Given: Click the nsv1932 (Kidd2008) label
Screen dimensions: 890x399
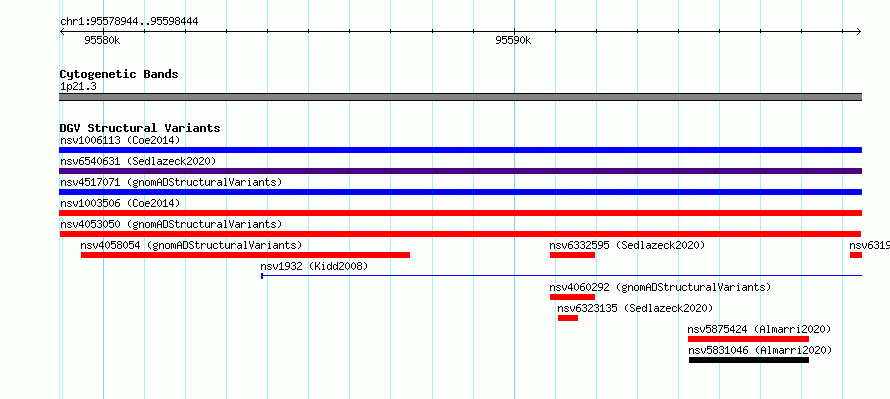Looking at the screenshot, I should [314, 266].
